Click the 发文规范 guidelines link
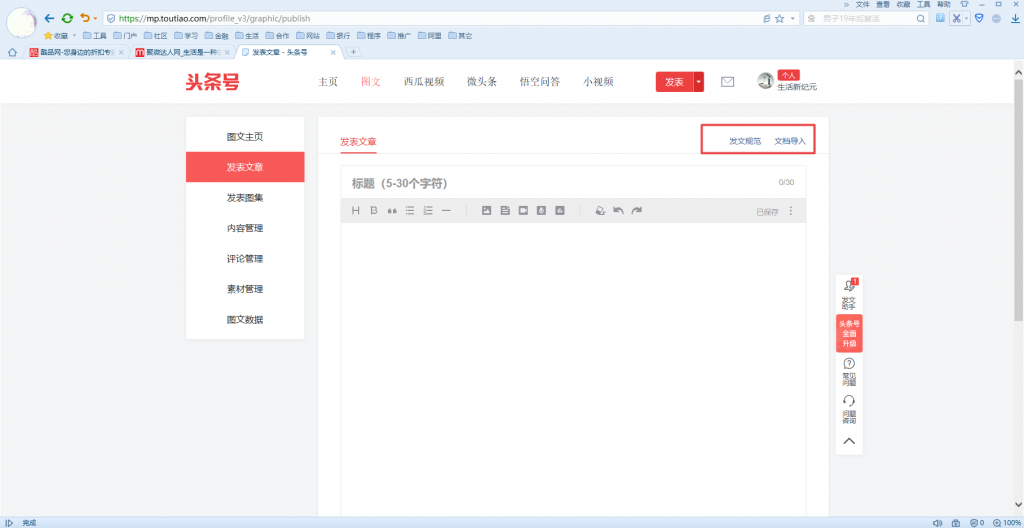Screen dimensions: 1024x528 point(745,141)
